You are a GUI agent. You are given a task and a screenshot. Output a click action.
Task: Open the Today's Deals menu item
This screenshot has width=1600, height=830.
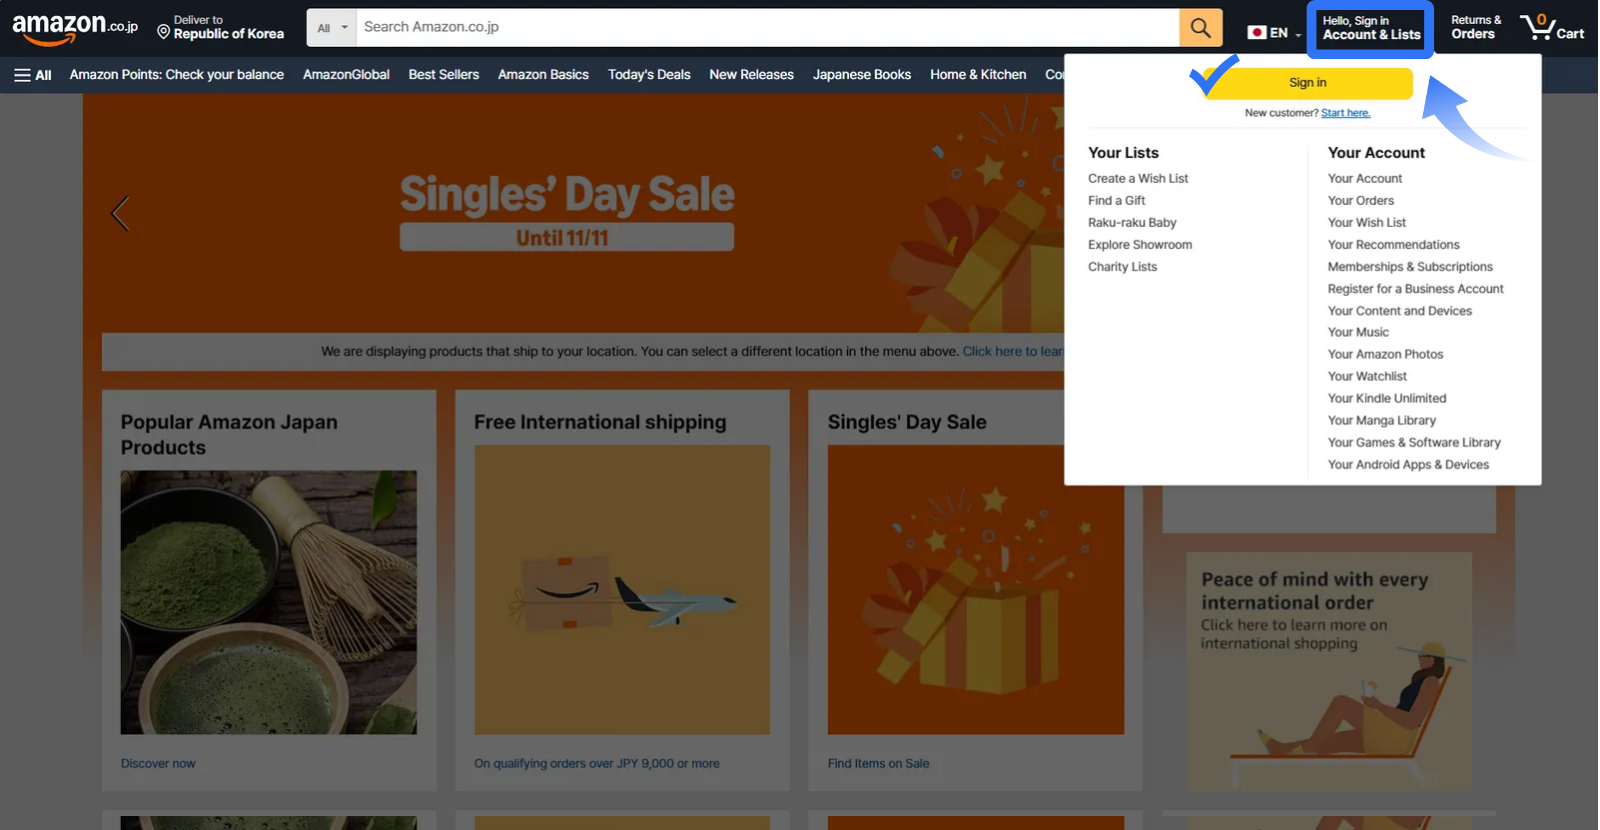[x=649, y=75]
